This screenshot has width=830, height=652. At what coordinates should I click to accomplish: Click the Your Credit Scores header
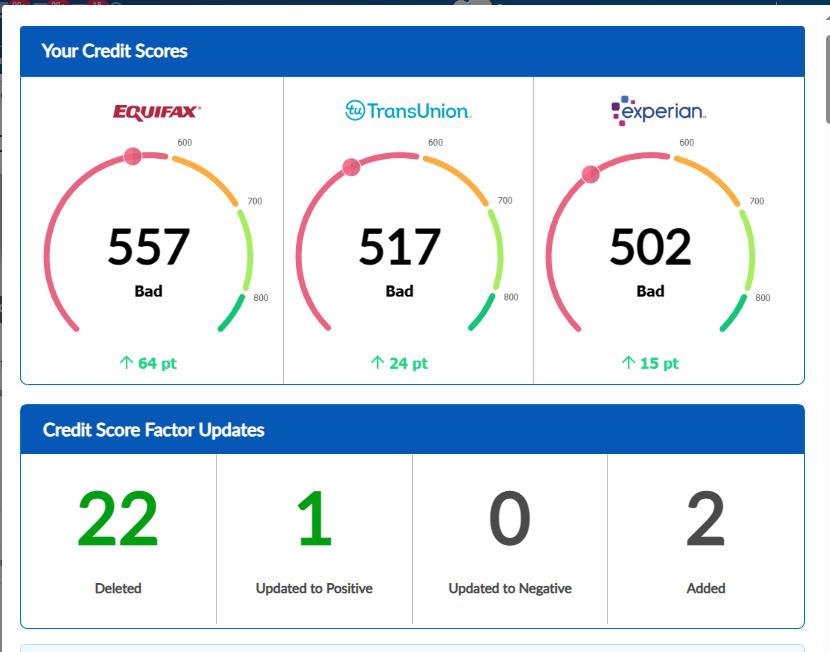[114, 51]
